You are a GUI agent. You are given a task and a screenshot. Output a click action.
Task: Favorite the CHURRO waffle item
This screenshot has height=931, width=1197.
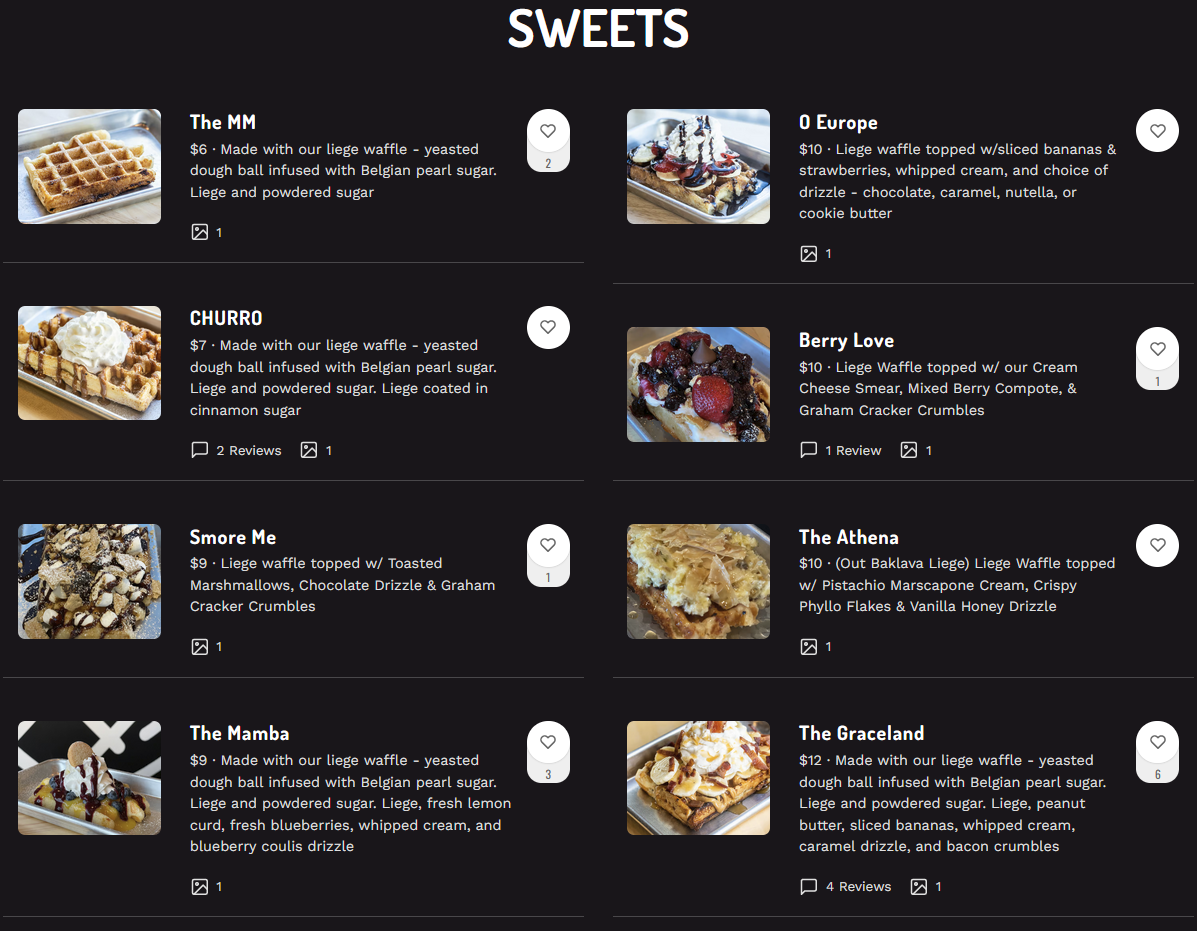point(548,327)
